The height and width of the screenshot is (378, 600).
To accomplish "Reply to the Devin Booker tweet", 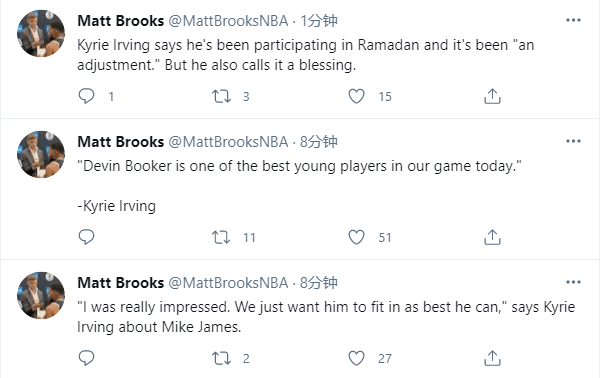I will (86, 237).
